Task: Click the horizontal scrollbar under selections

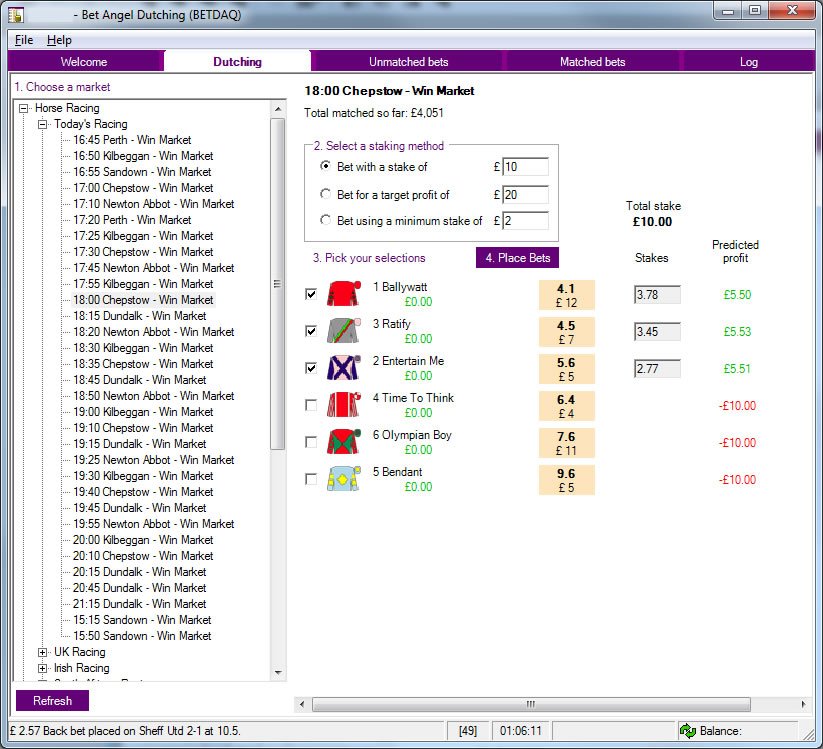Action: 530,703
